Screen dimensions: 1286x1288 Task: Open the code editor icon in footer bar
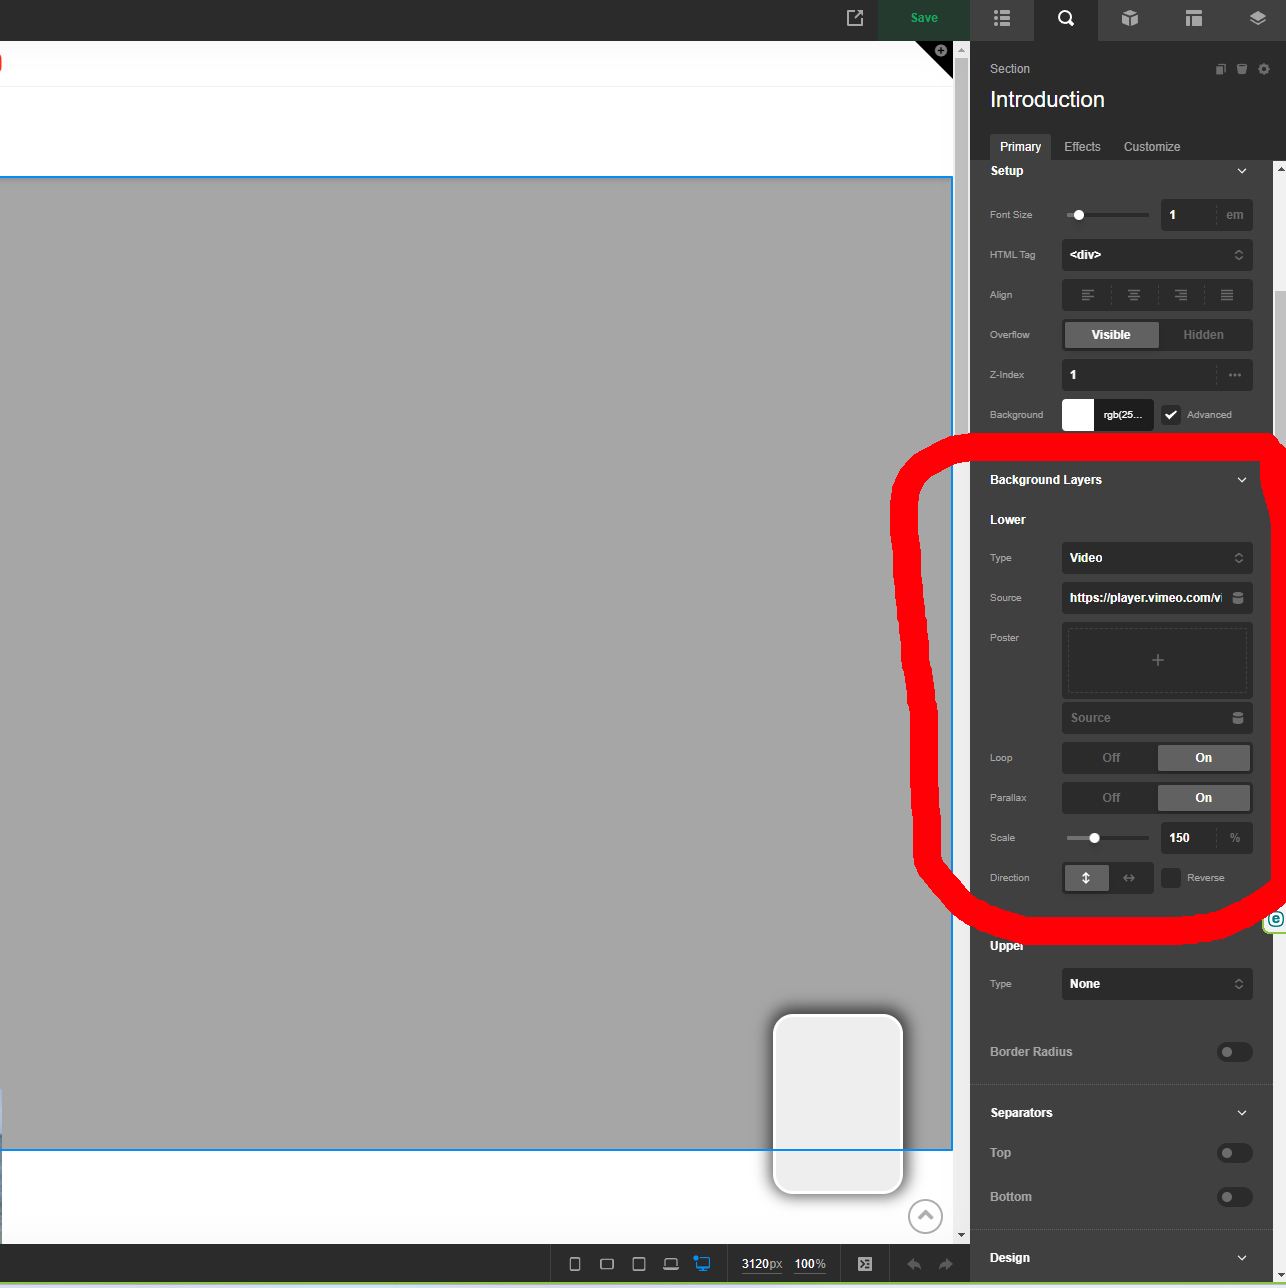[x=865, y=1264]
